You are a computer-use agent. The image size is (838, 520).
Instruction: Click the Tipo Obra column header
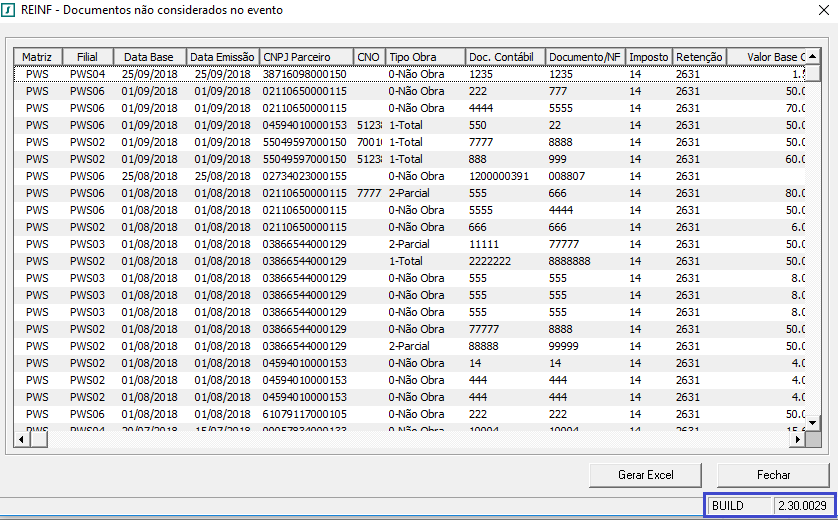[x=424, y=57]
